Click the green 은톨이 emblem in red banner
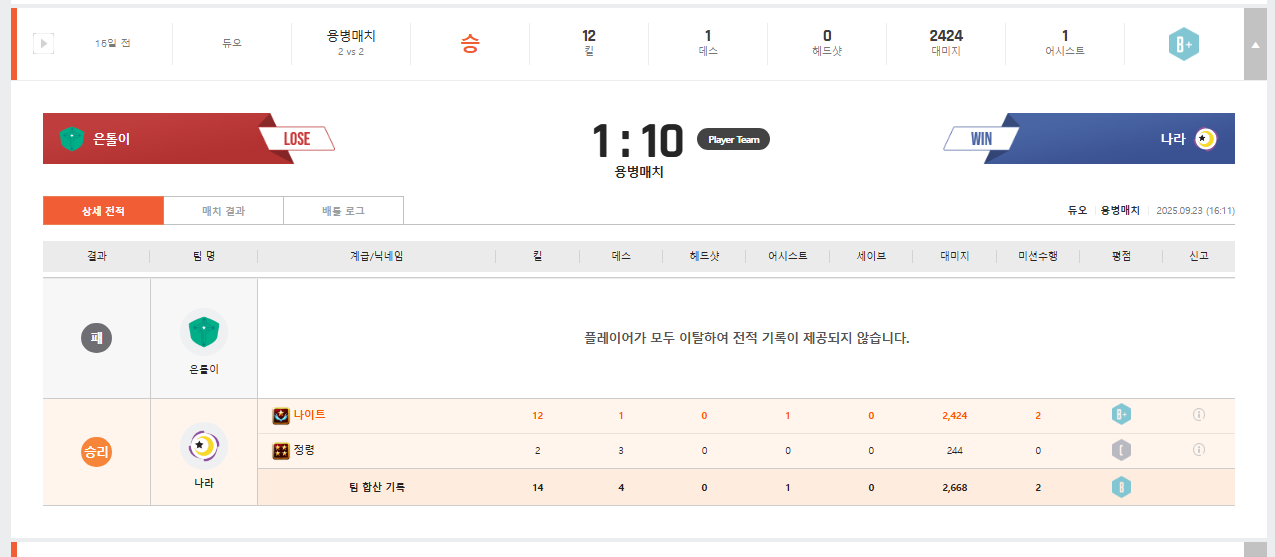 (71, 139)
